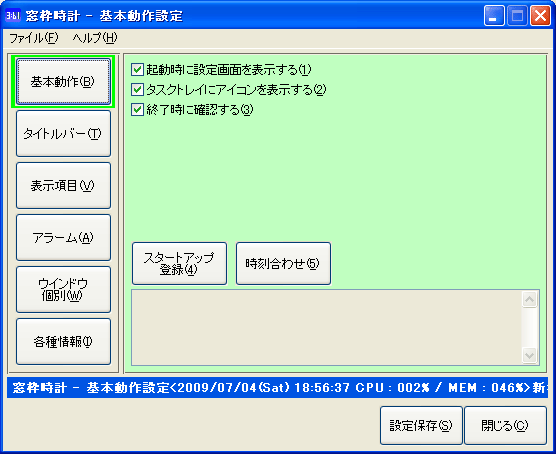
Task: Open the ファイル(F) menu
Action: click(34, 38)
